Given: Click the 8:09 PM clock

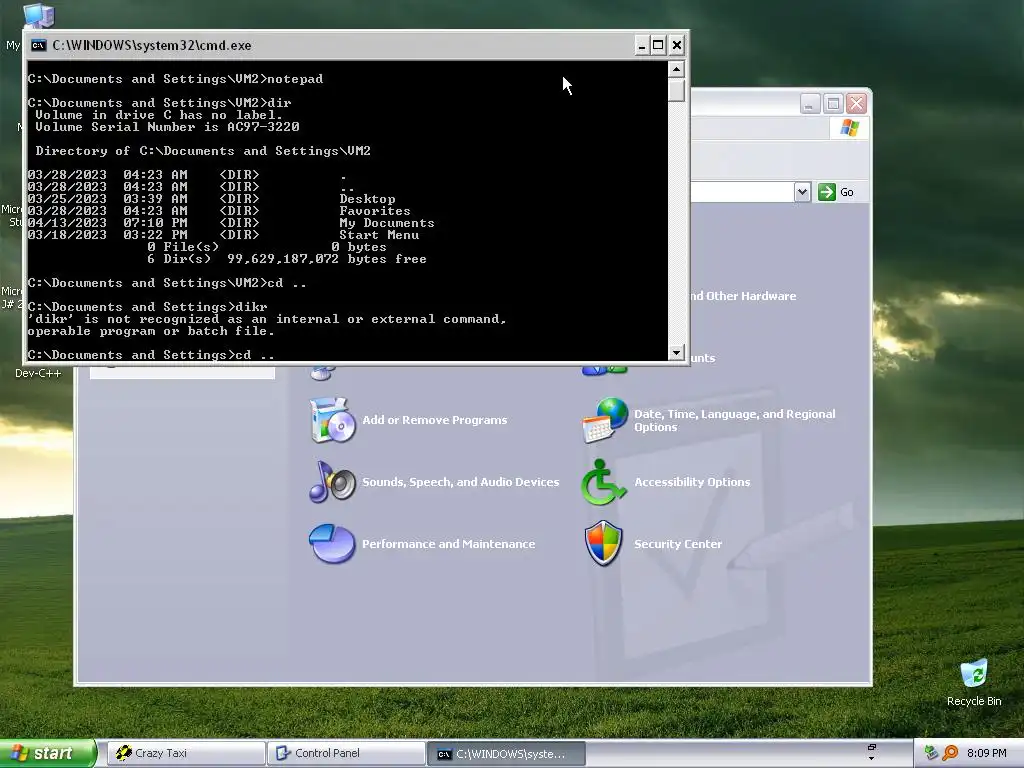Looking at the screenshot, I should pyautogui.click(x=986, y=753).
